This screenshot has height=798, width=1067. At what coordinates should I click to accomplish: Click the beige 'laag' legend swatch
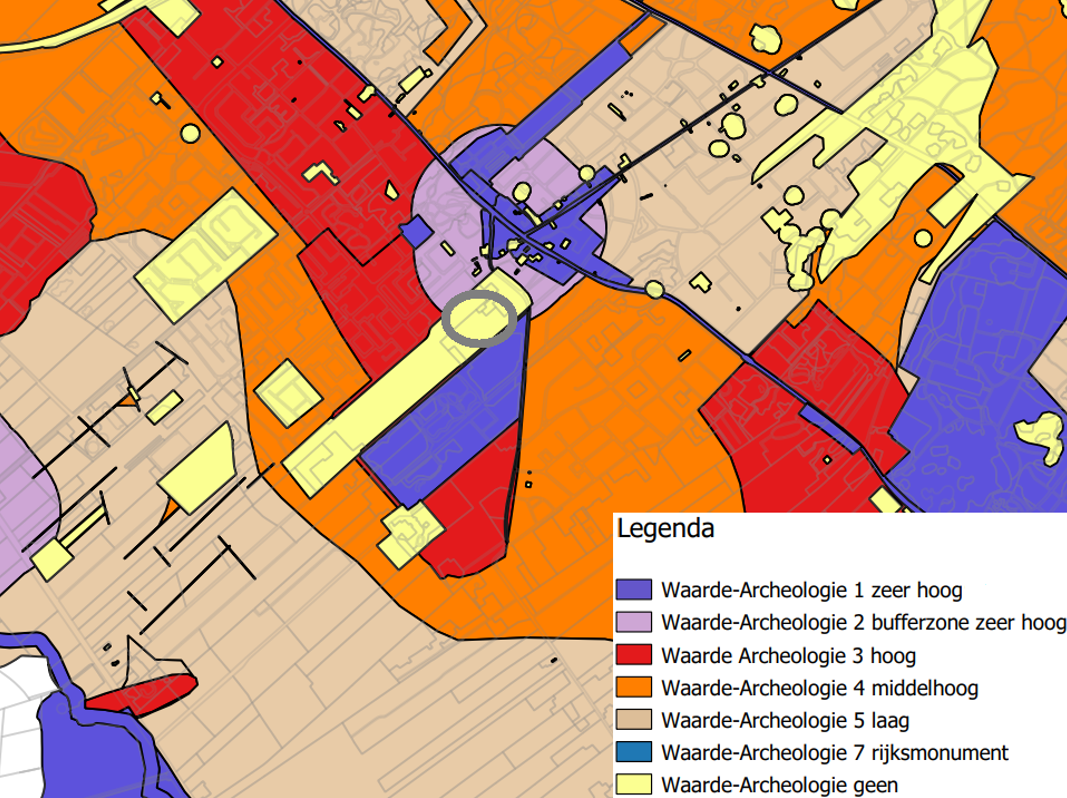634,720
